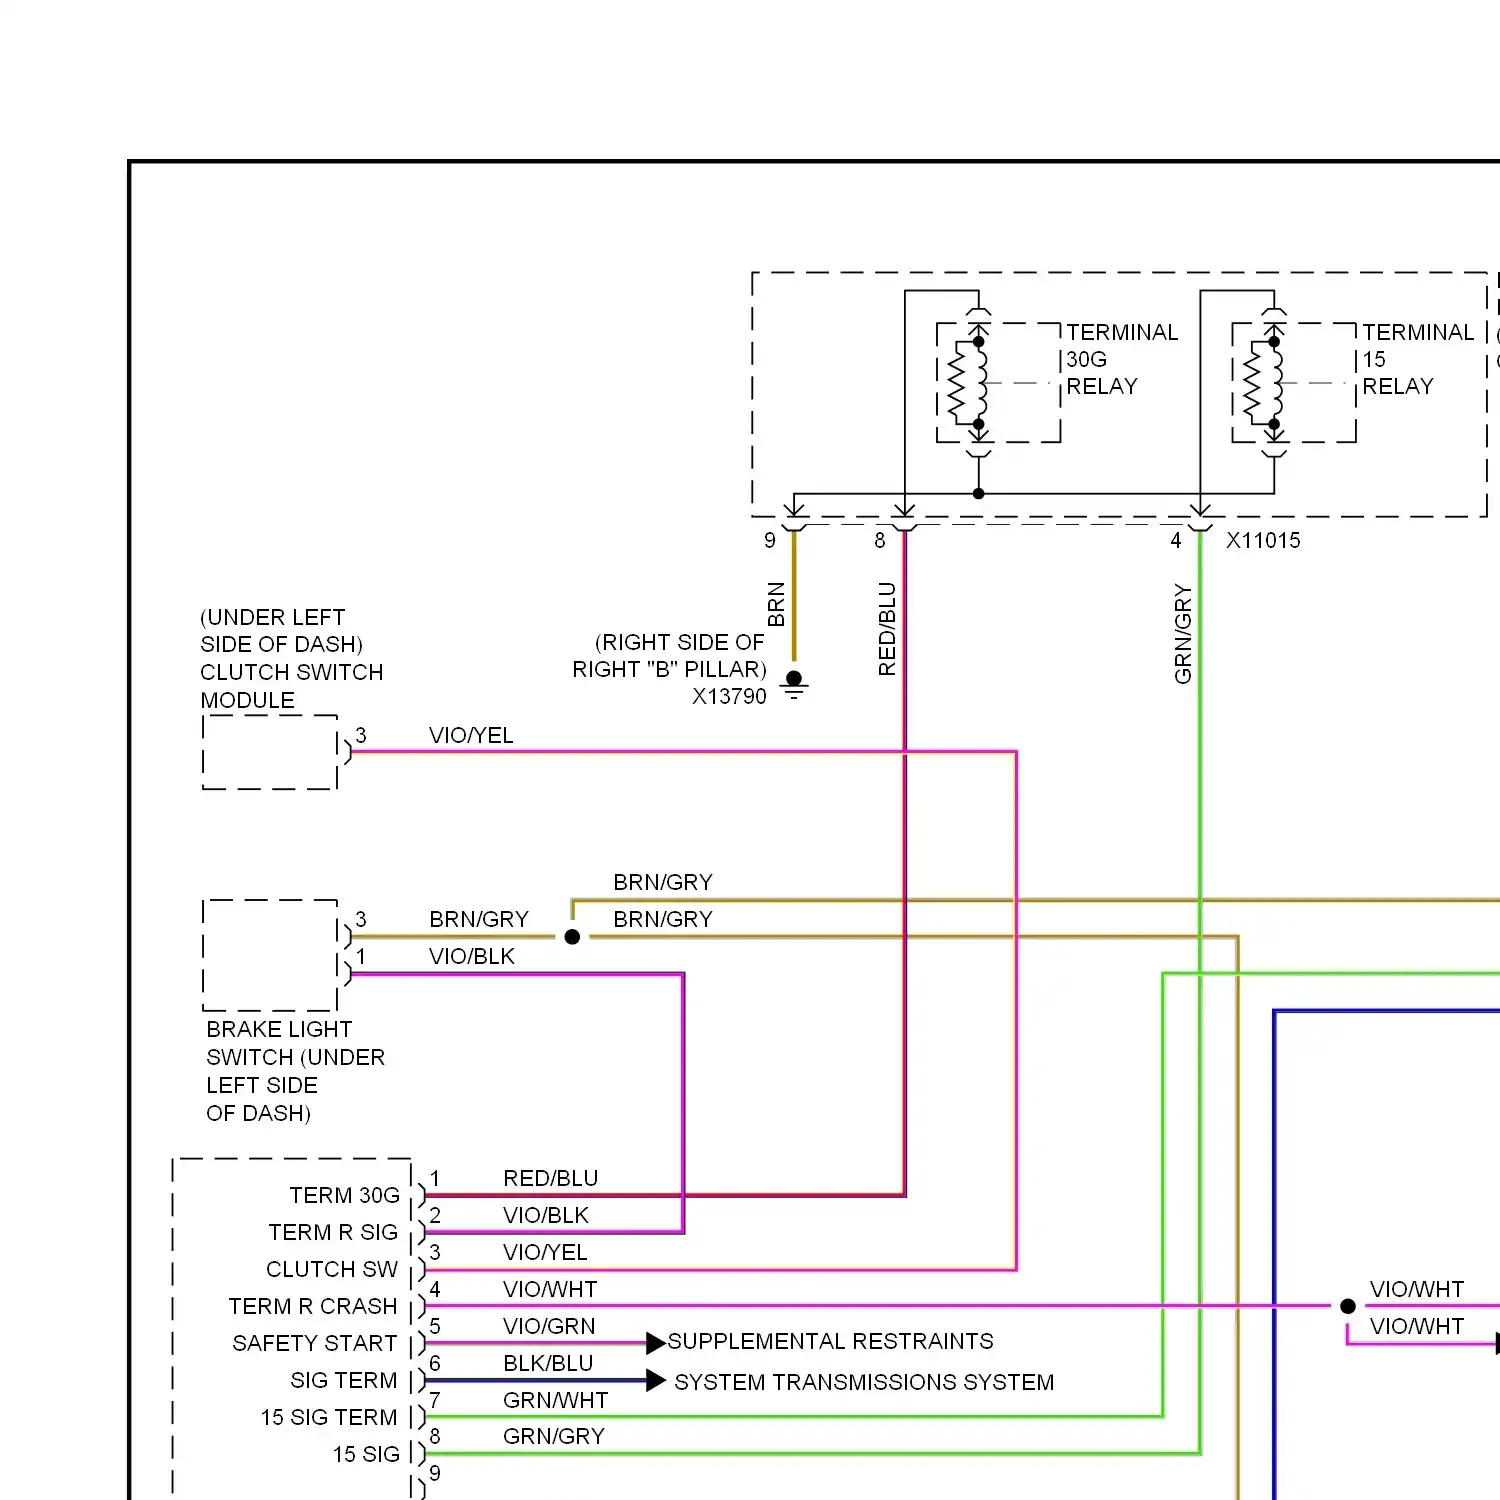This screenshot has width=1500, height=1500.
Task: Click VIO/YEL label on the CLUTCH SW row
Action: coord(545,1252)
